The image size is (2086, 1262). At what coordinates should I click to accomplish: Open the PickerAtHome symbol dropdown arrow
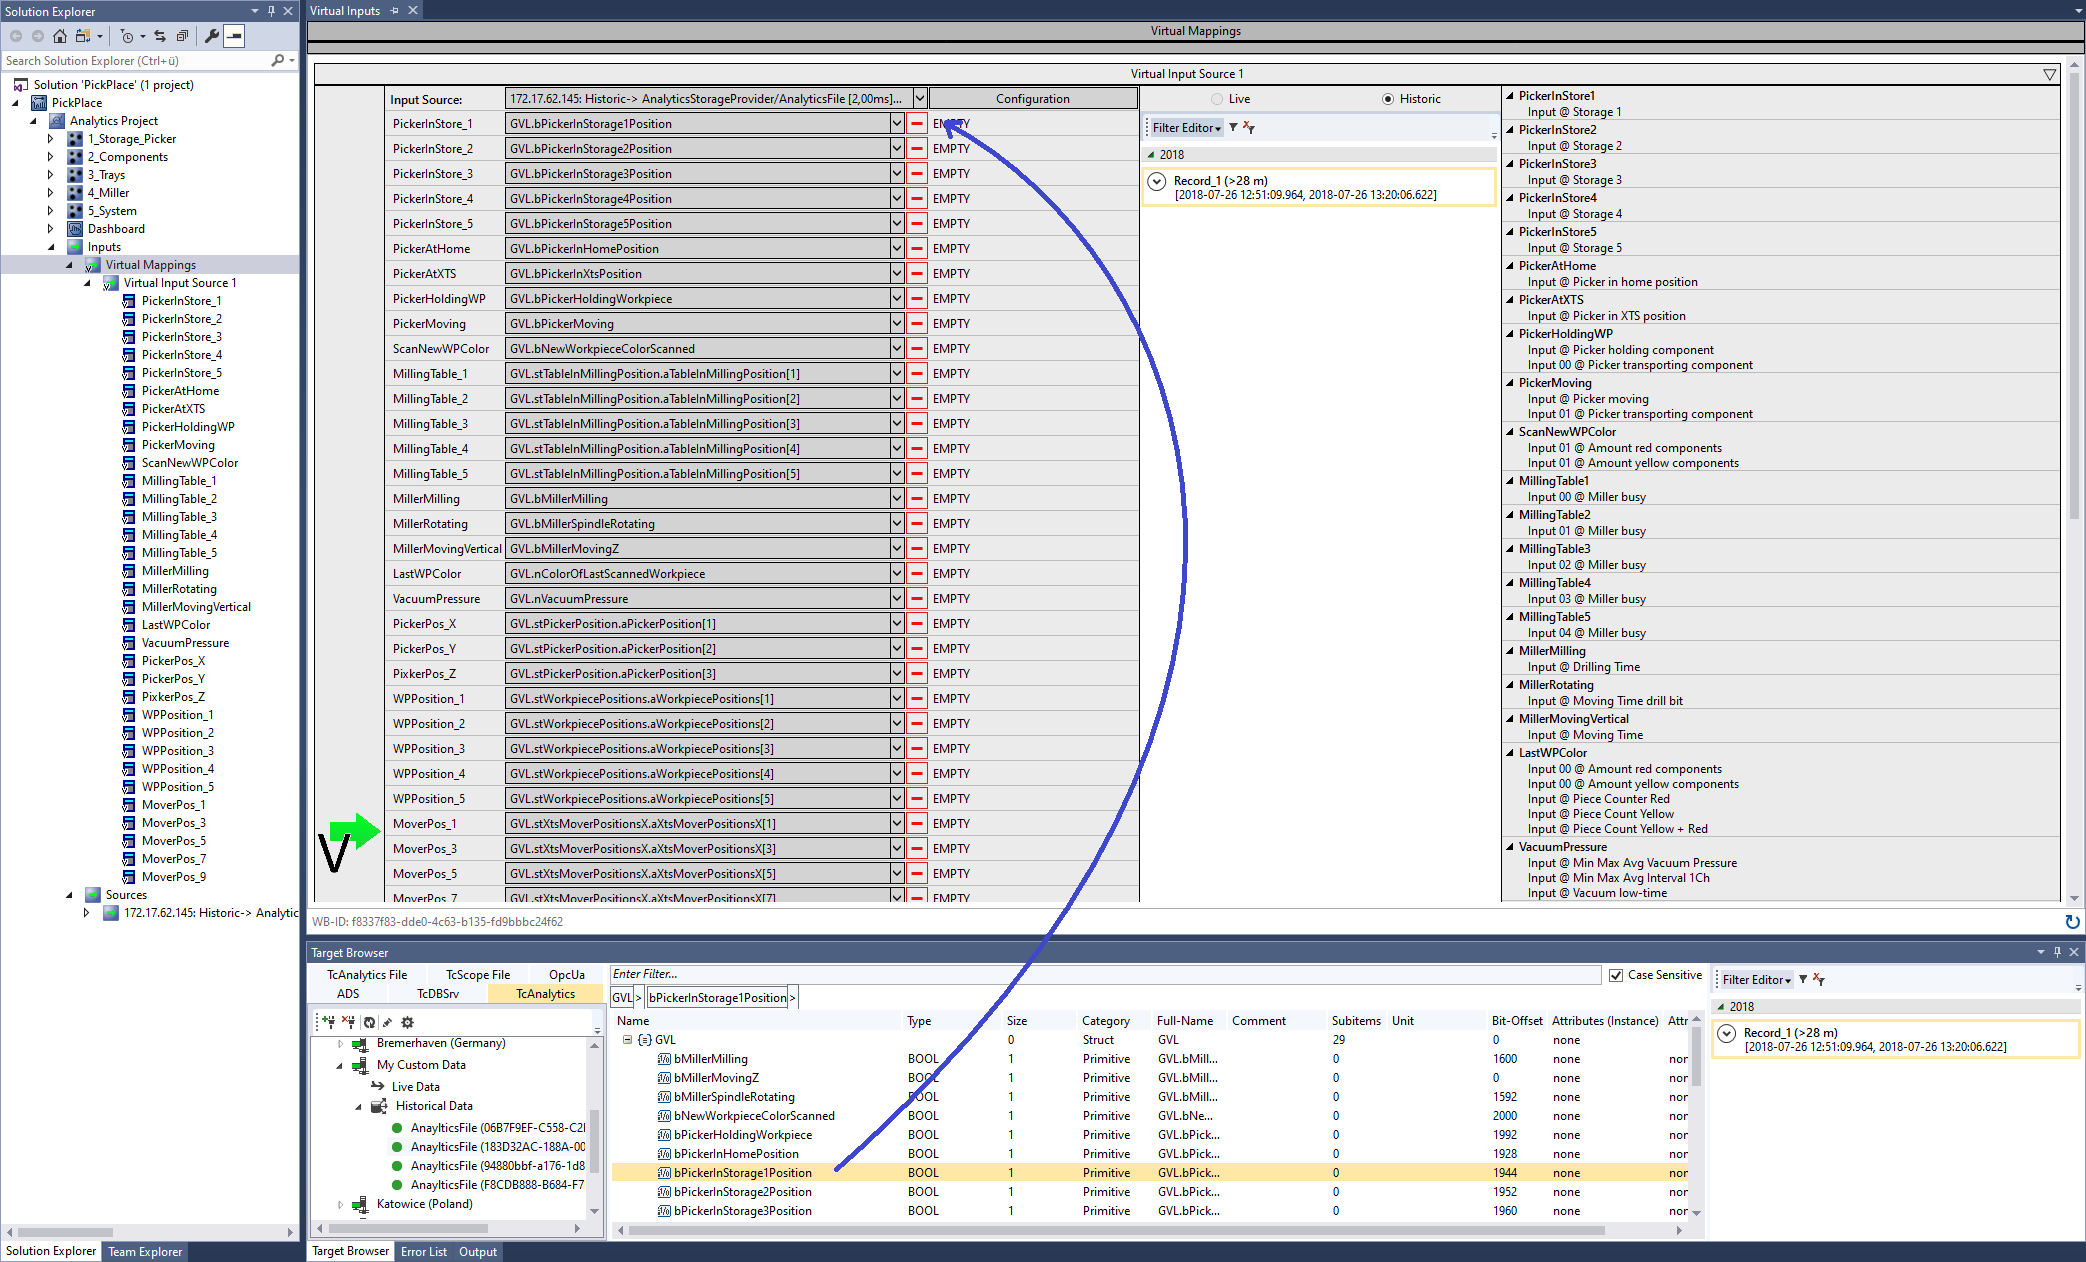[x=897, y=249]
